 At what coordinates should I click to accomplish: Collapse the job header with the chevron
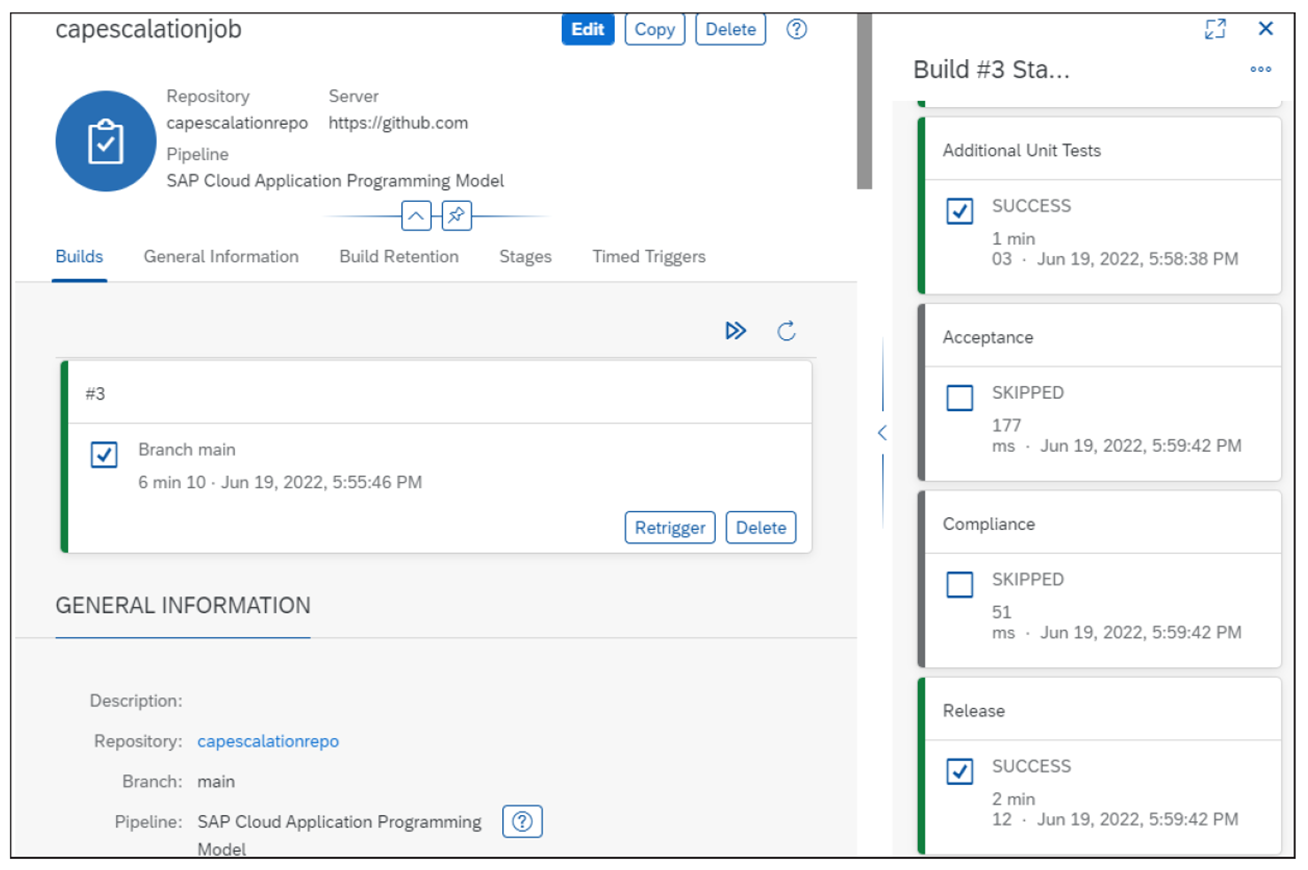pyautogui.click(x=415, y=216)
